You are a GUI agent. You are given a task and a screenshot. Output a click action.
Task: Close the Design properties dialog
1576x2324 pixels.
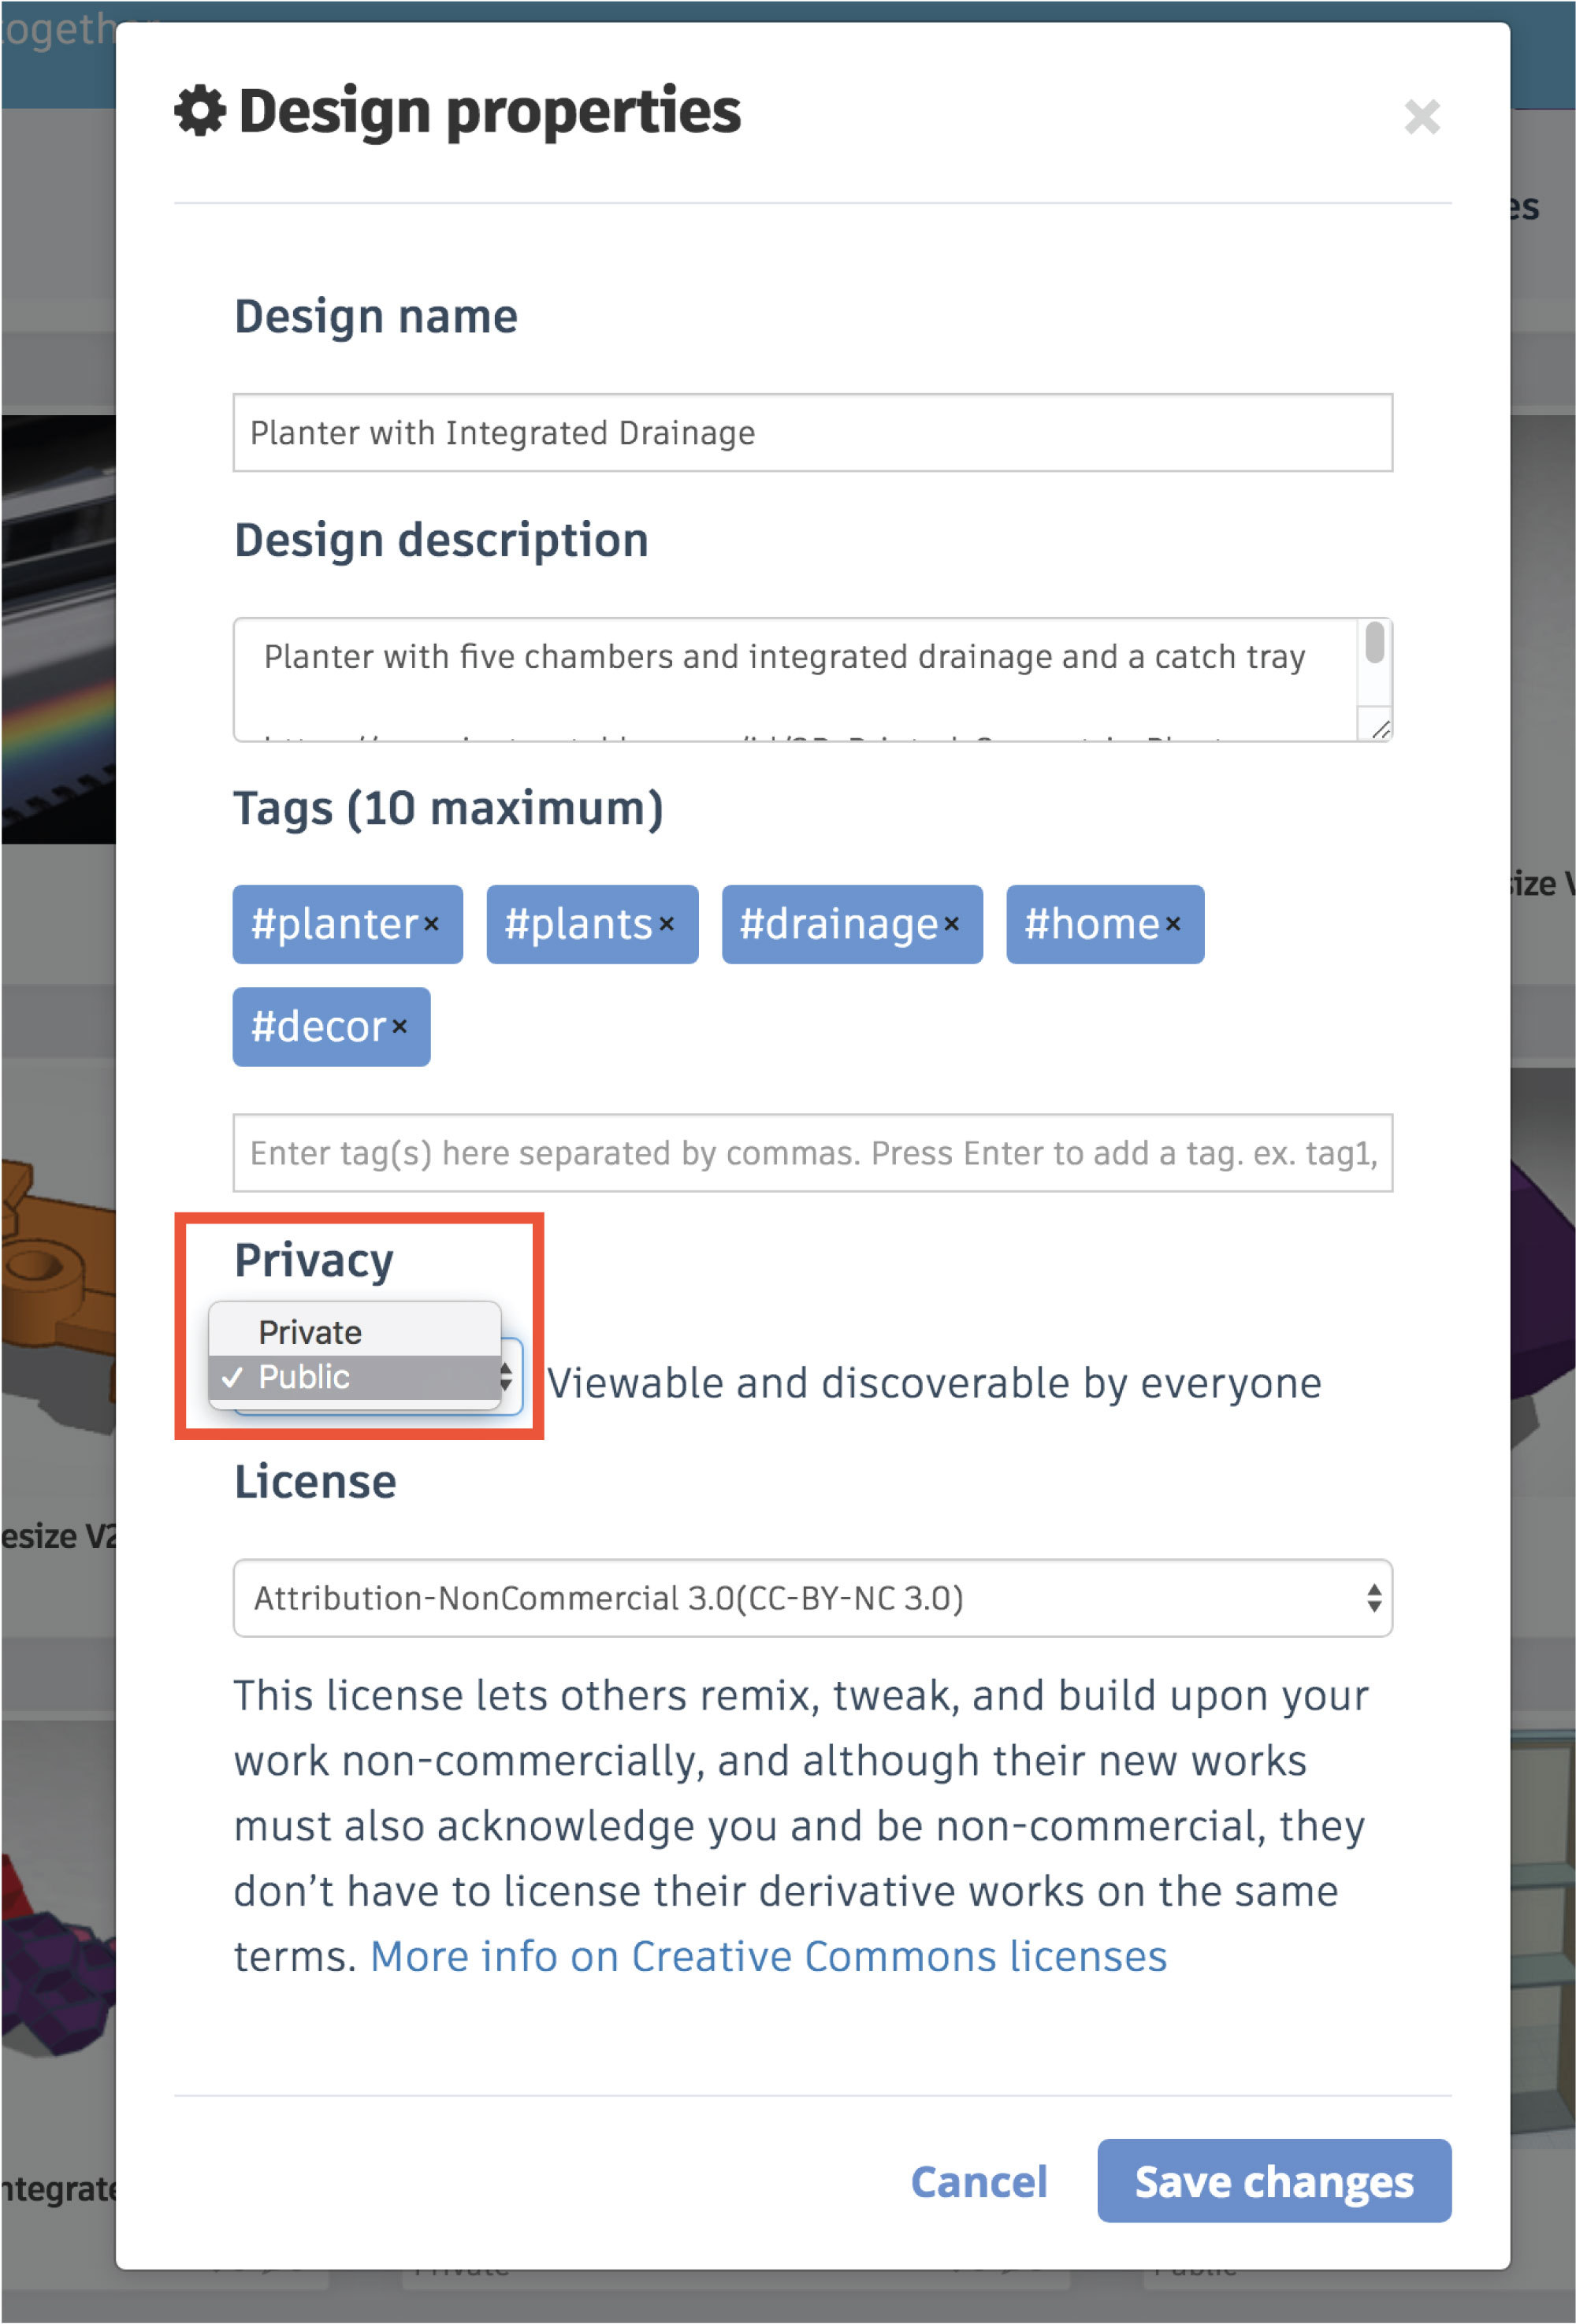pos(1423,118)
